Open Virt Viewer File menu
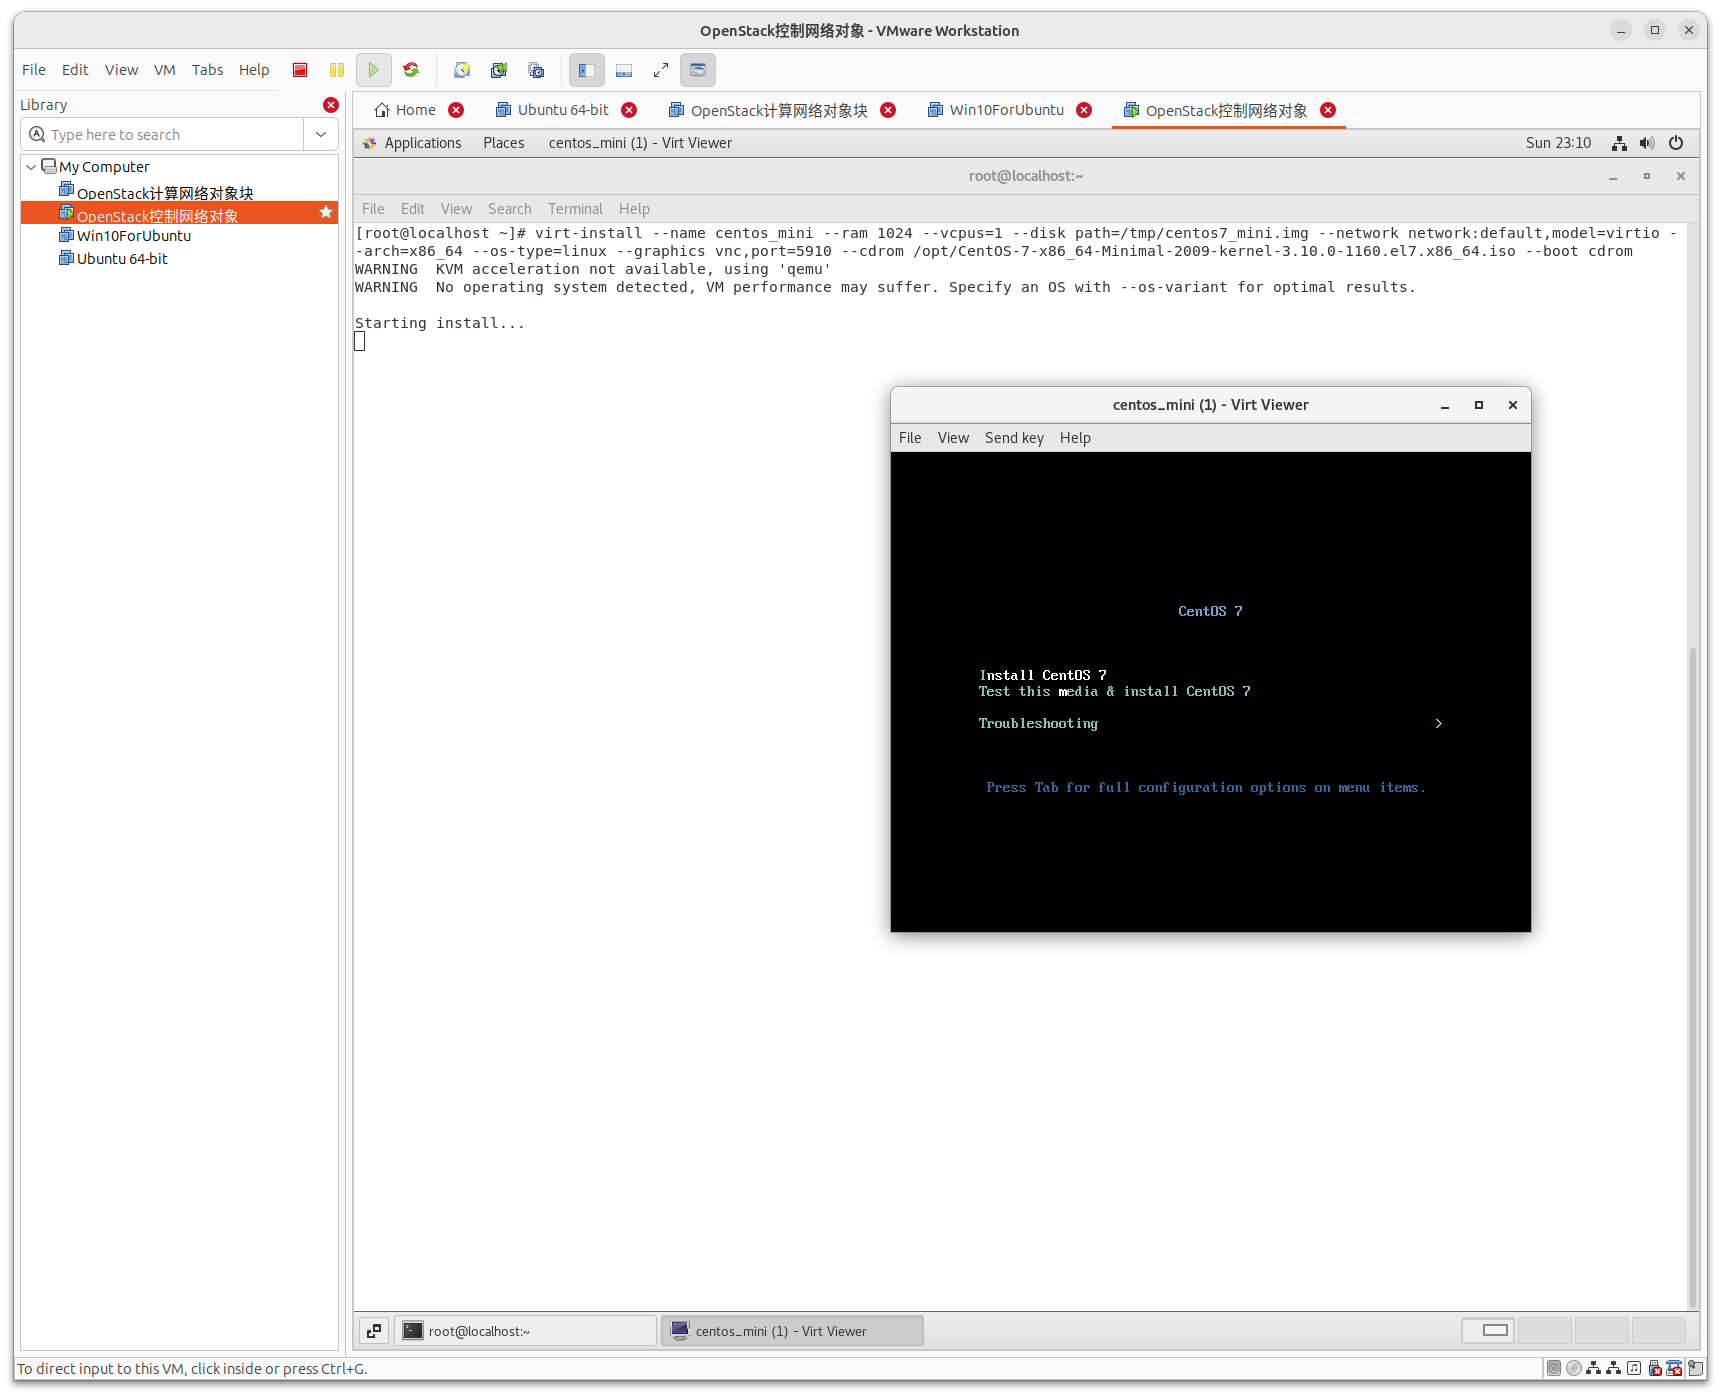This screenshot has height=1397, width=1721. (x=910, y=438)
